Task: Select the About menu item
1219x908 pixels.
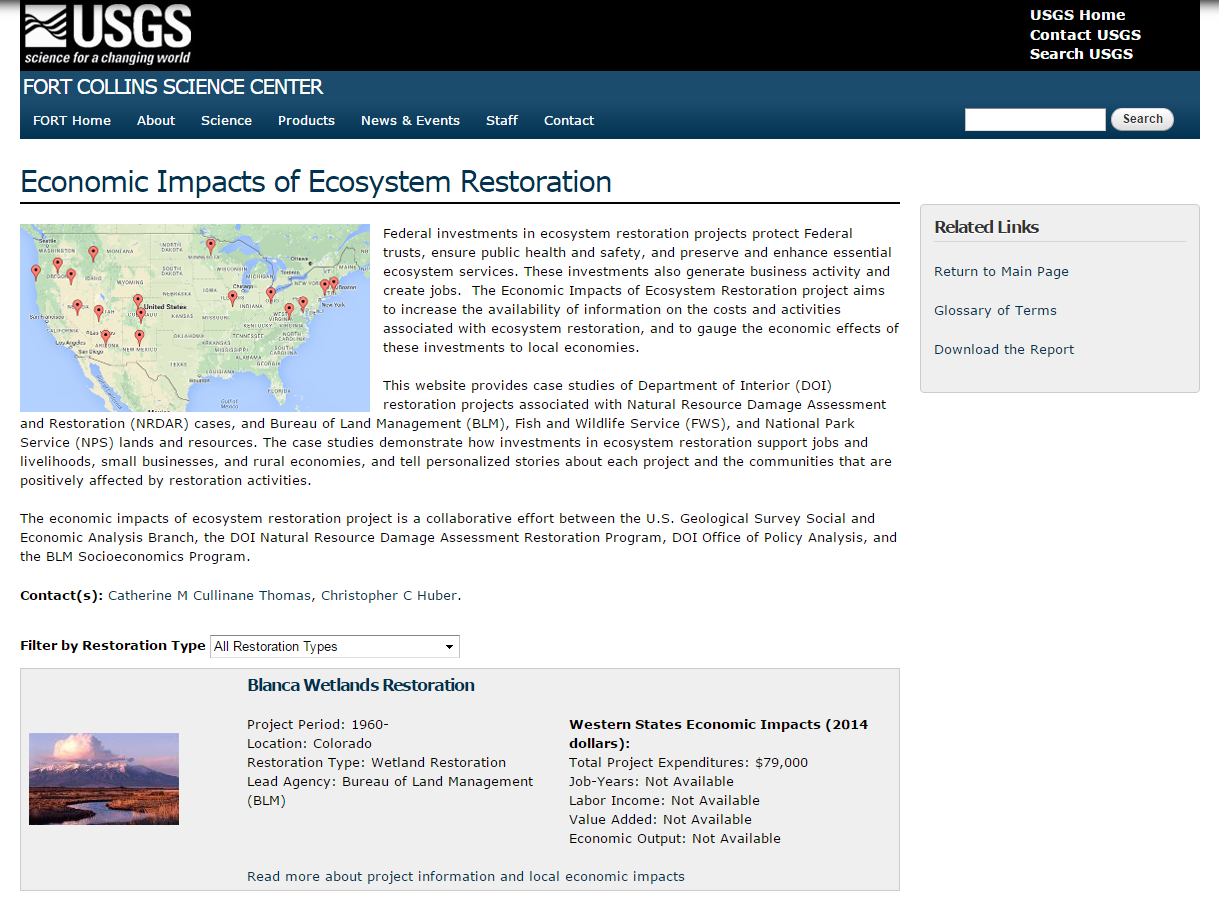Action: (155, 120)
